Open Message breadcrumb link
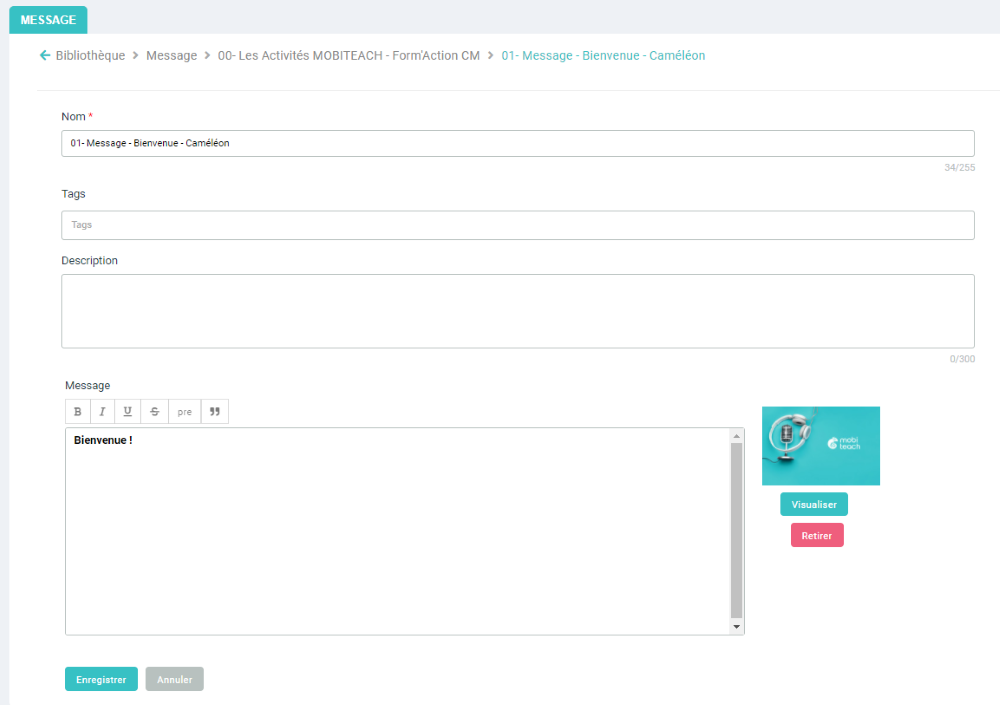 pos(172,56)
